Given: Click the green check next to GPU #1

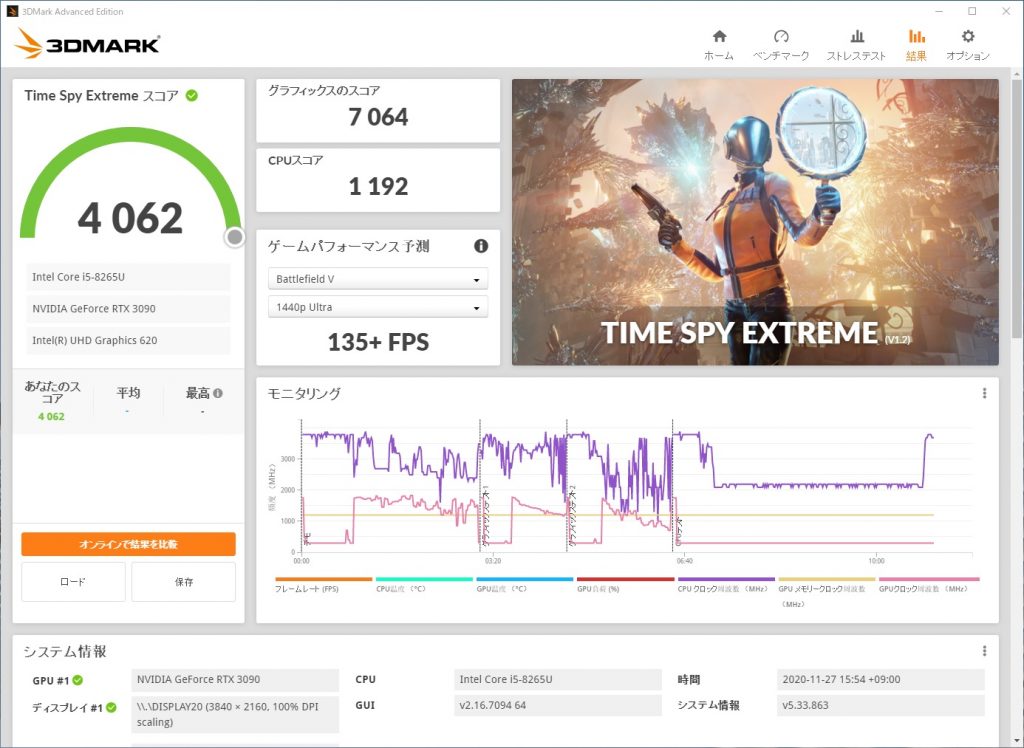Looking at the screenshot, I should (x=78, y=680).
